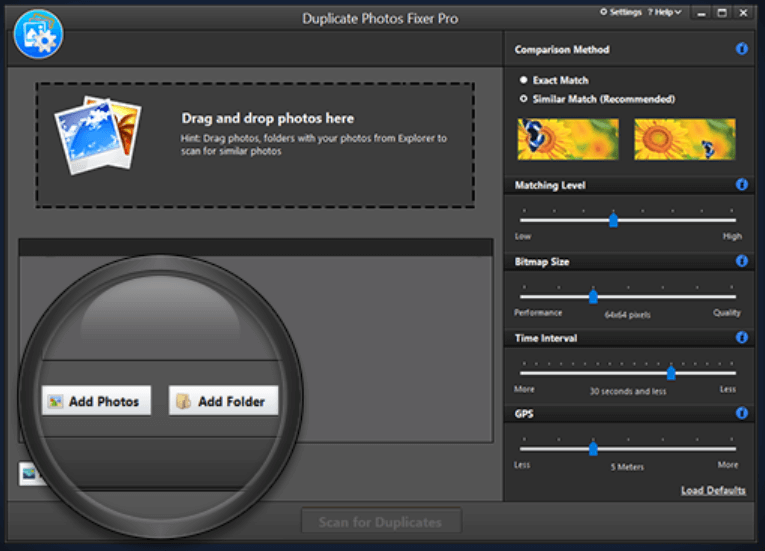The image size is (765, 551).
Task: Click the Matching Level slider handle
Action: tap(613, 220)
